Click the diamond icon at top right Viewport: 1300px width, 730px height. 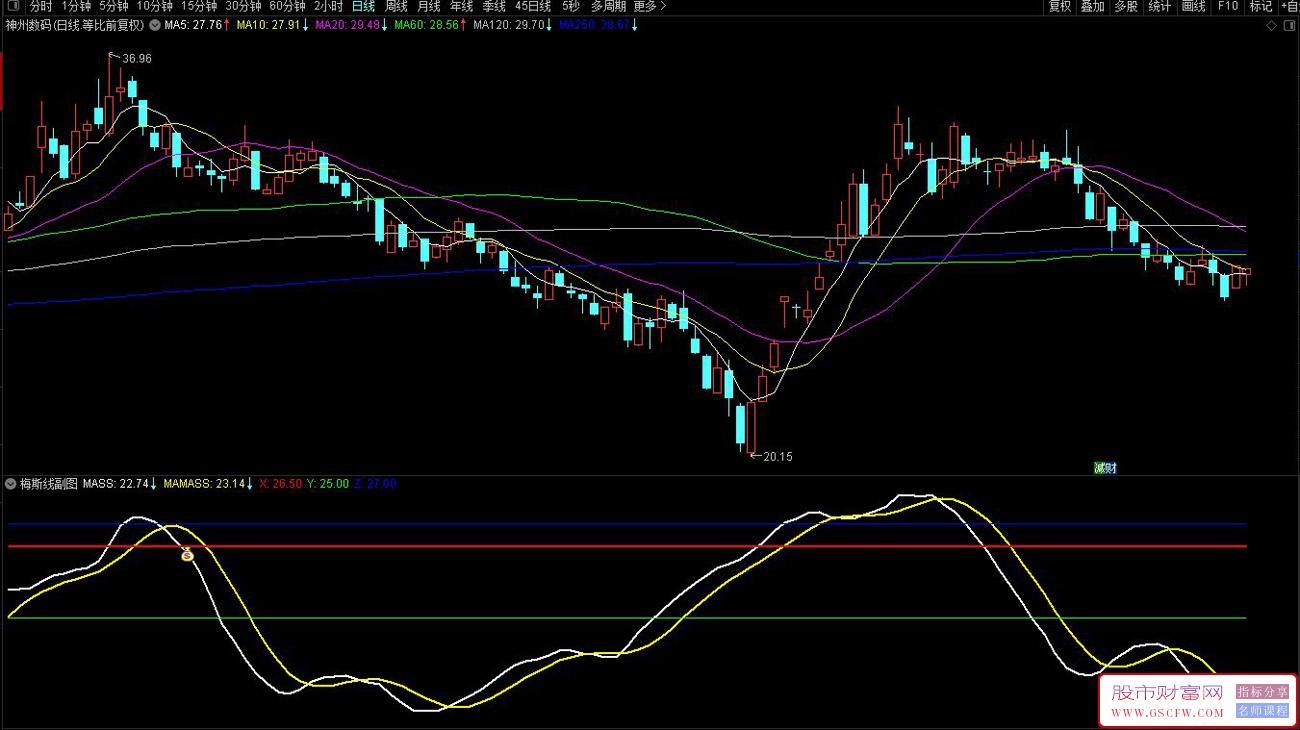[x=1272, y=26]
